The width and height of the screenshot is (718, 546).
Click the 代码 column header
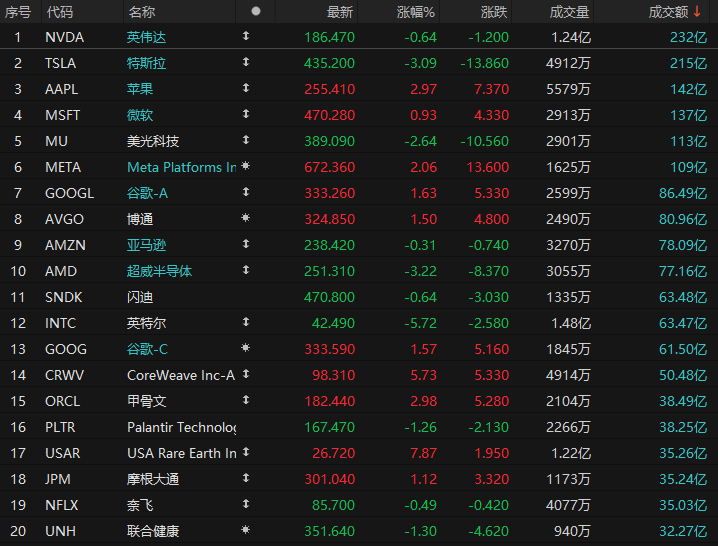60,11
